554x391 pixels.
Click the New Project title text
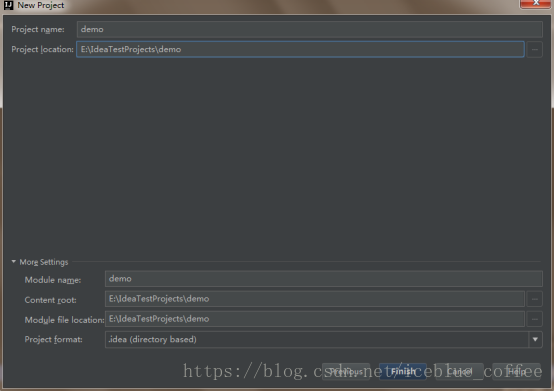[x=41, y=5]
